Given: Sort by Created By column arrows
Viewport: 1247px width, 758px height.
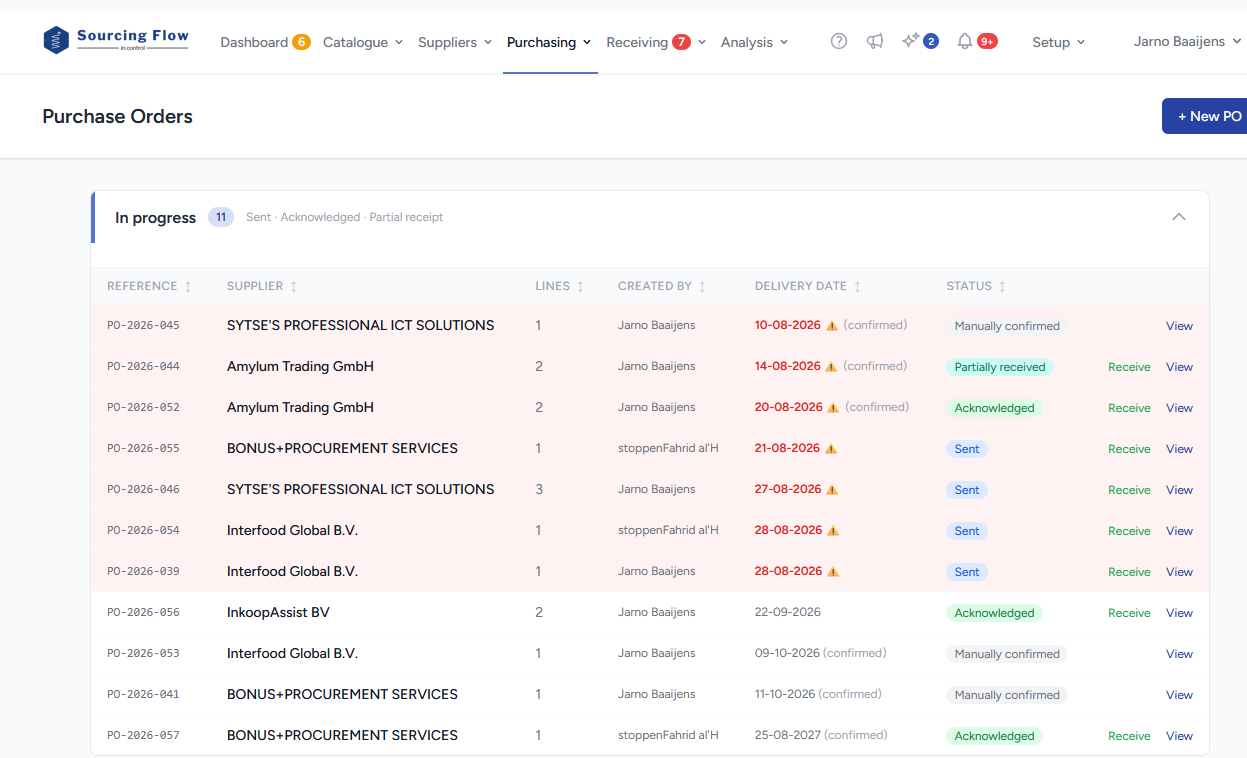Looking at the screenshot, I should point(702,286).
